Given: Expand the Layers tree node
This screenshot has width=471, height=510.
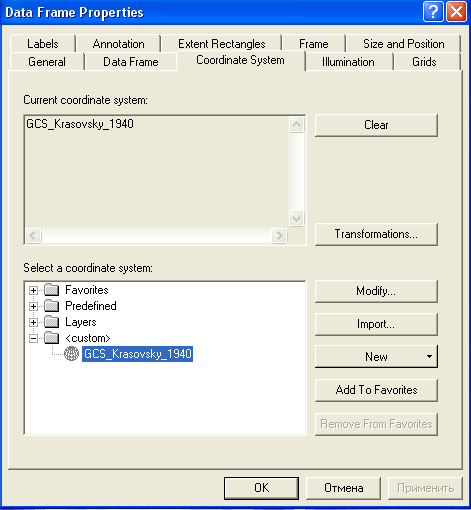Looking at the screenshot, I should (x=33, y=322).
